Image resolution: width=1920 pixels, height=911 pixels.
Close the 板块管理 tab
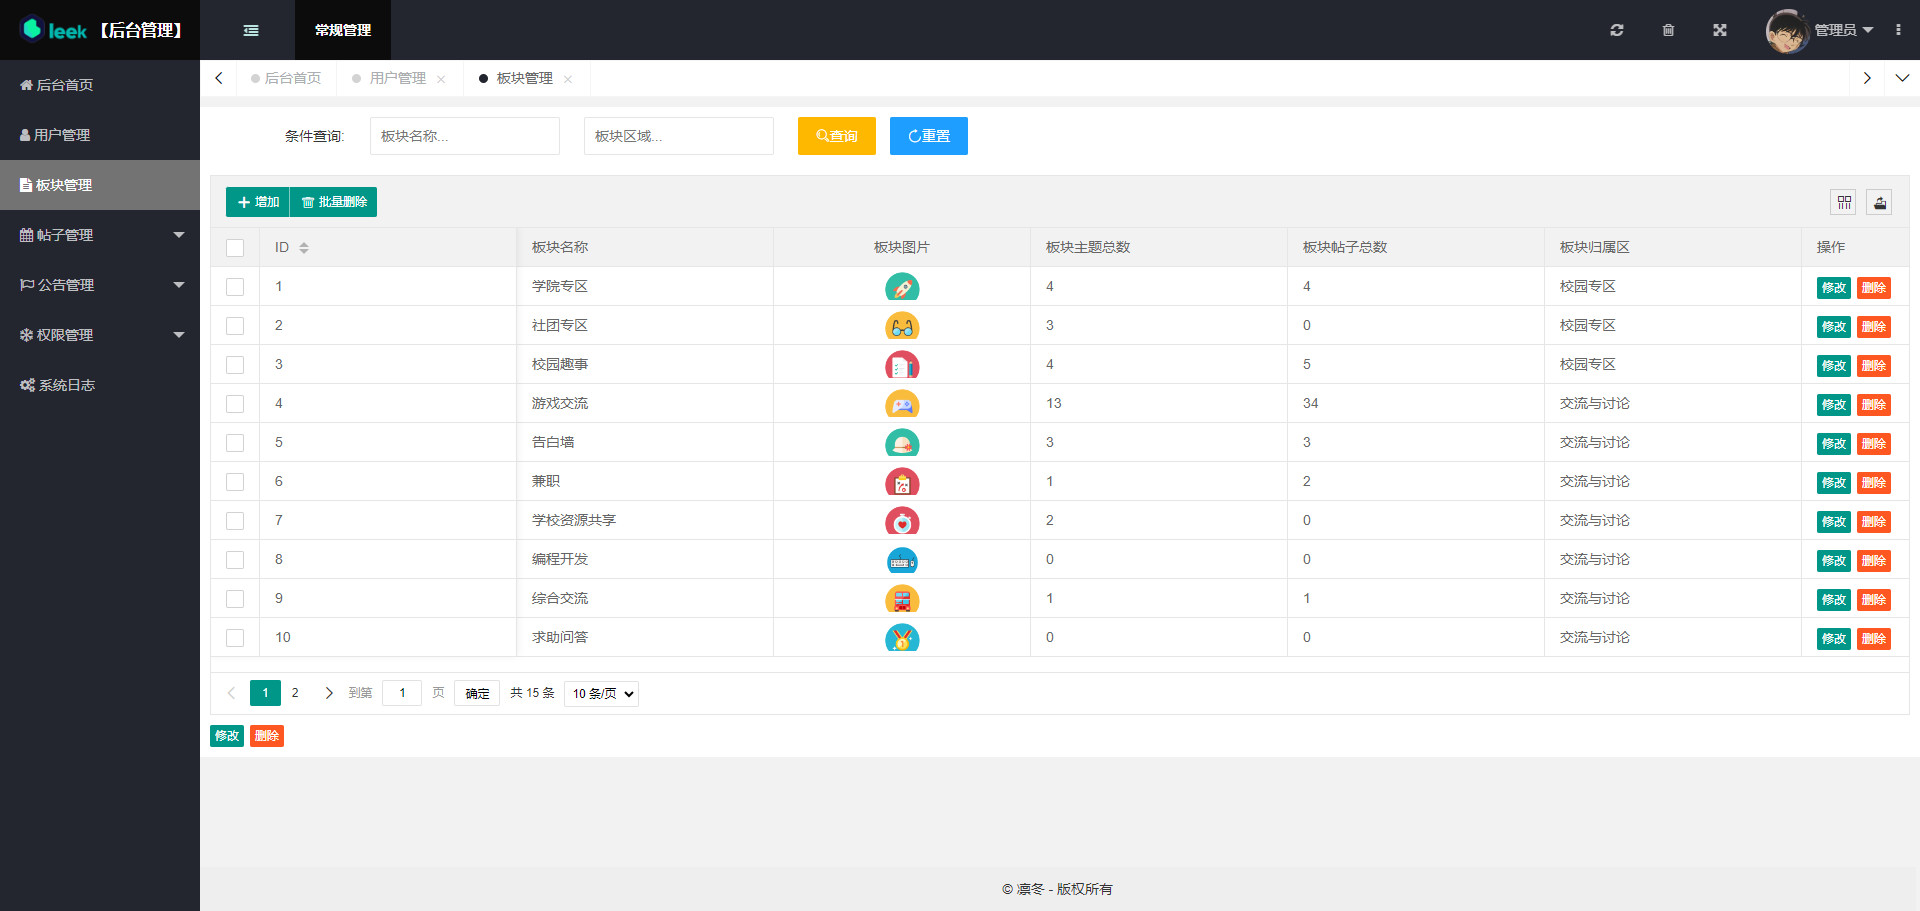568,79
